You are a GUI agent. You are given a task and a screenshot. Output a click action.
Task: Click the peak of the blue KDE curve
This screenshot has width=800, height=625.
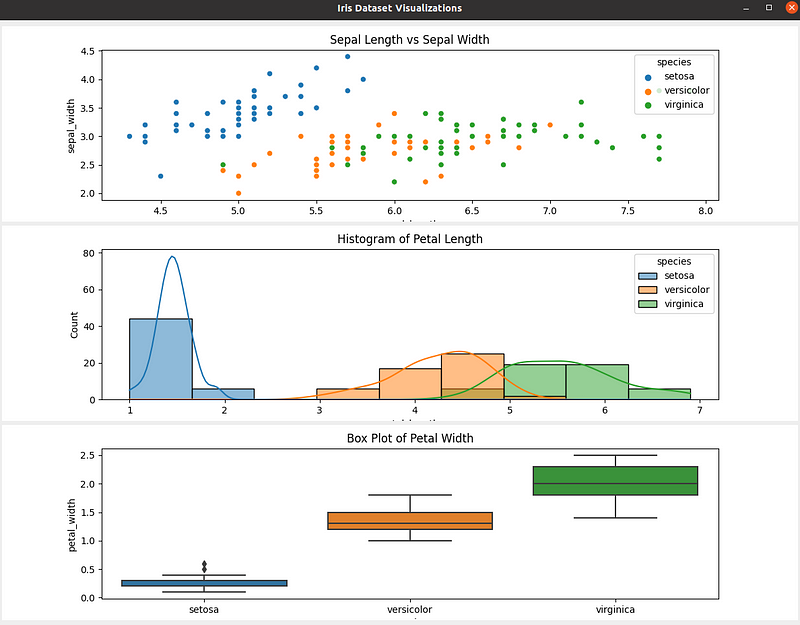(172, 257)
